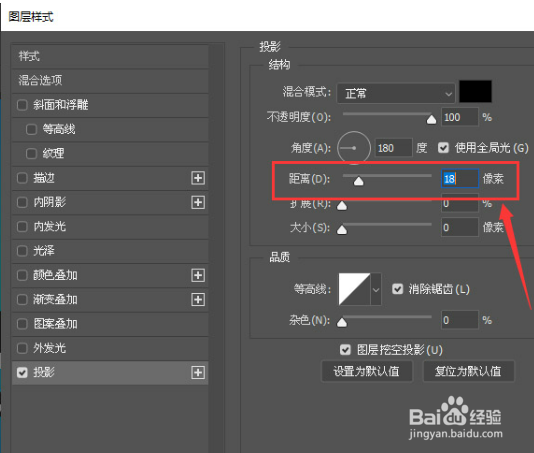Add another 颜色叠加 effect with plus icon
This screenshot has height=453, width=534.
[x=198, y=275]
